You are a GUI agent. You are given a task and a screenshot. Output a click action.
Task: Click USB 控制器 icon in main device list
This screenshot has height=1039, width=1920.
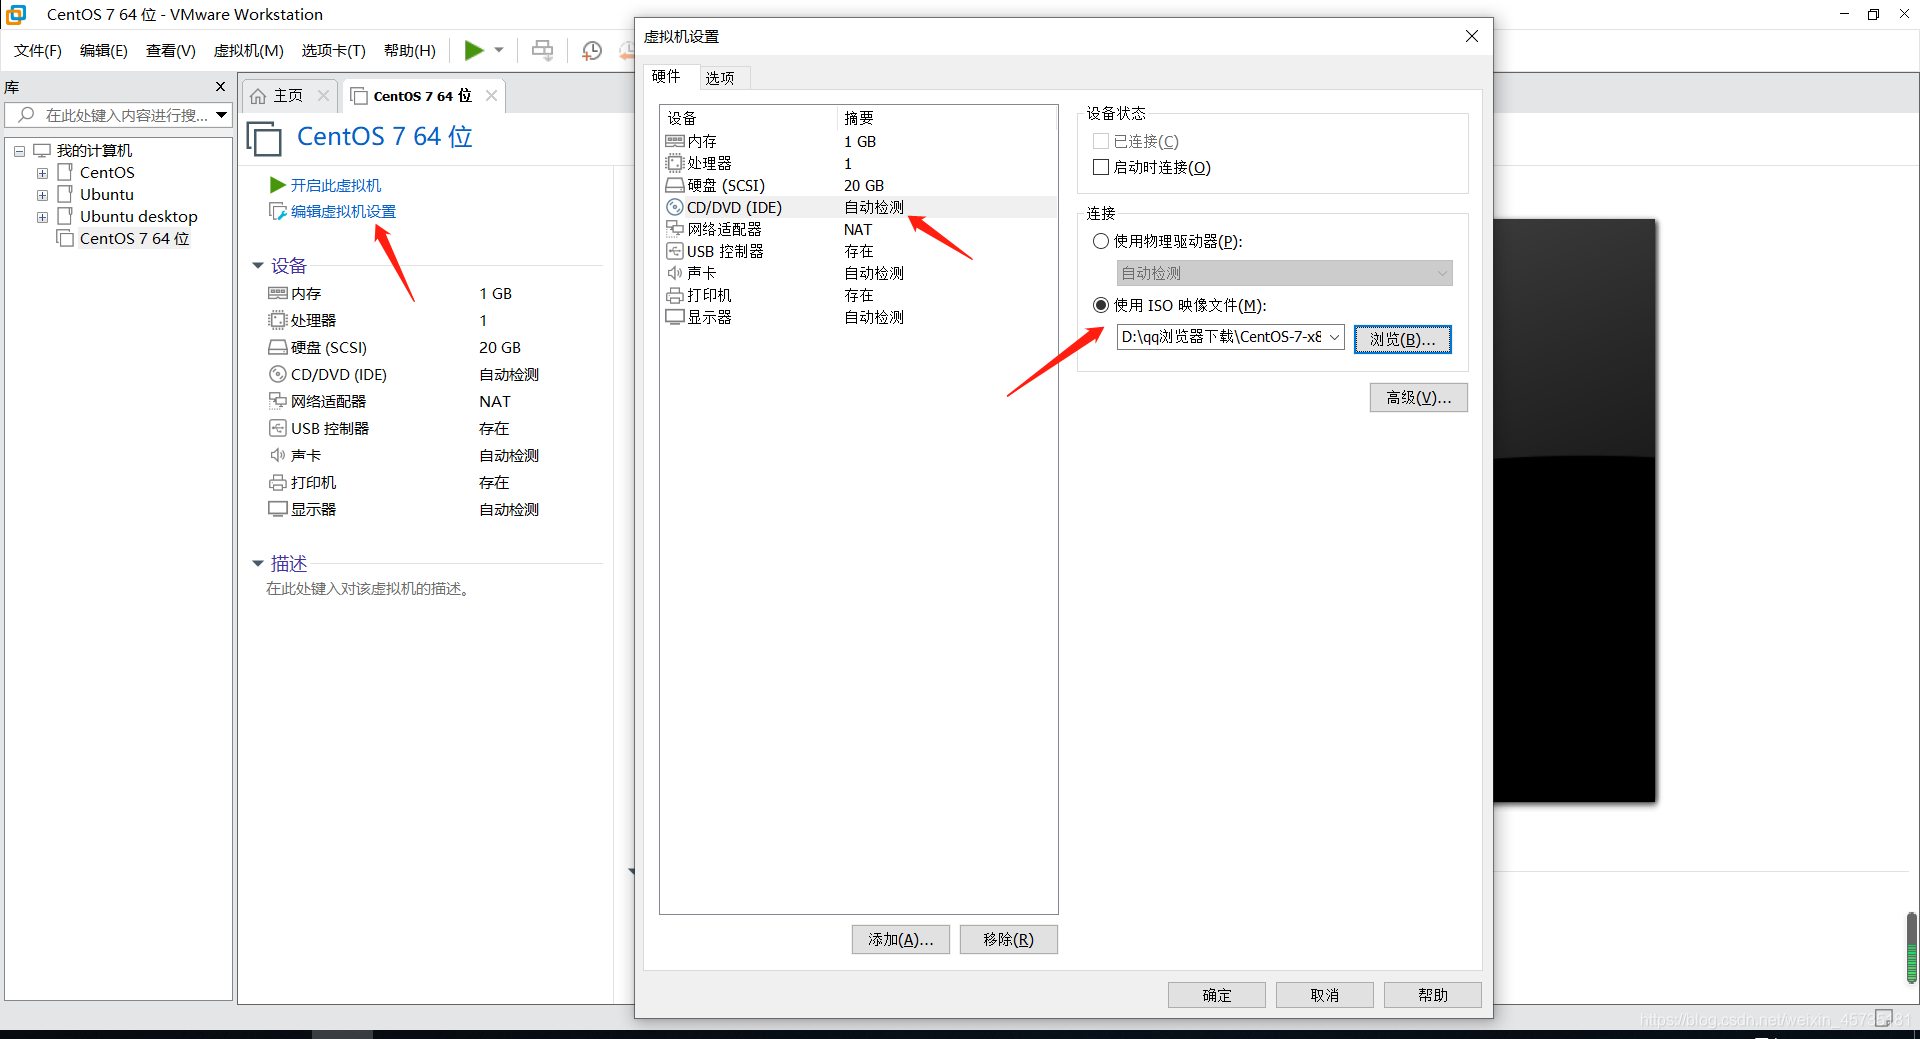click(x=278, y=428)
